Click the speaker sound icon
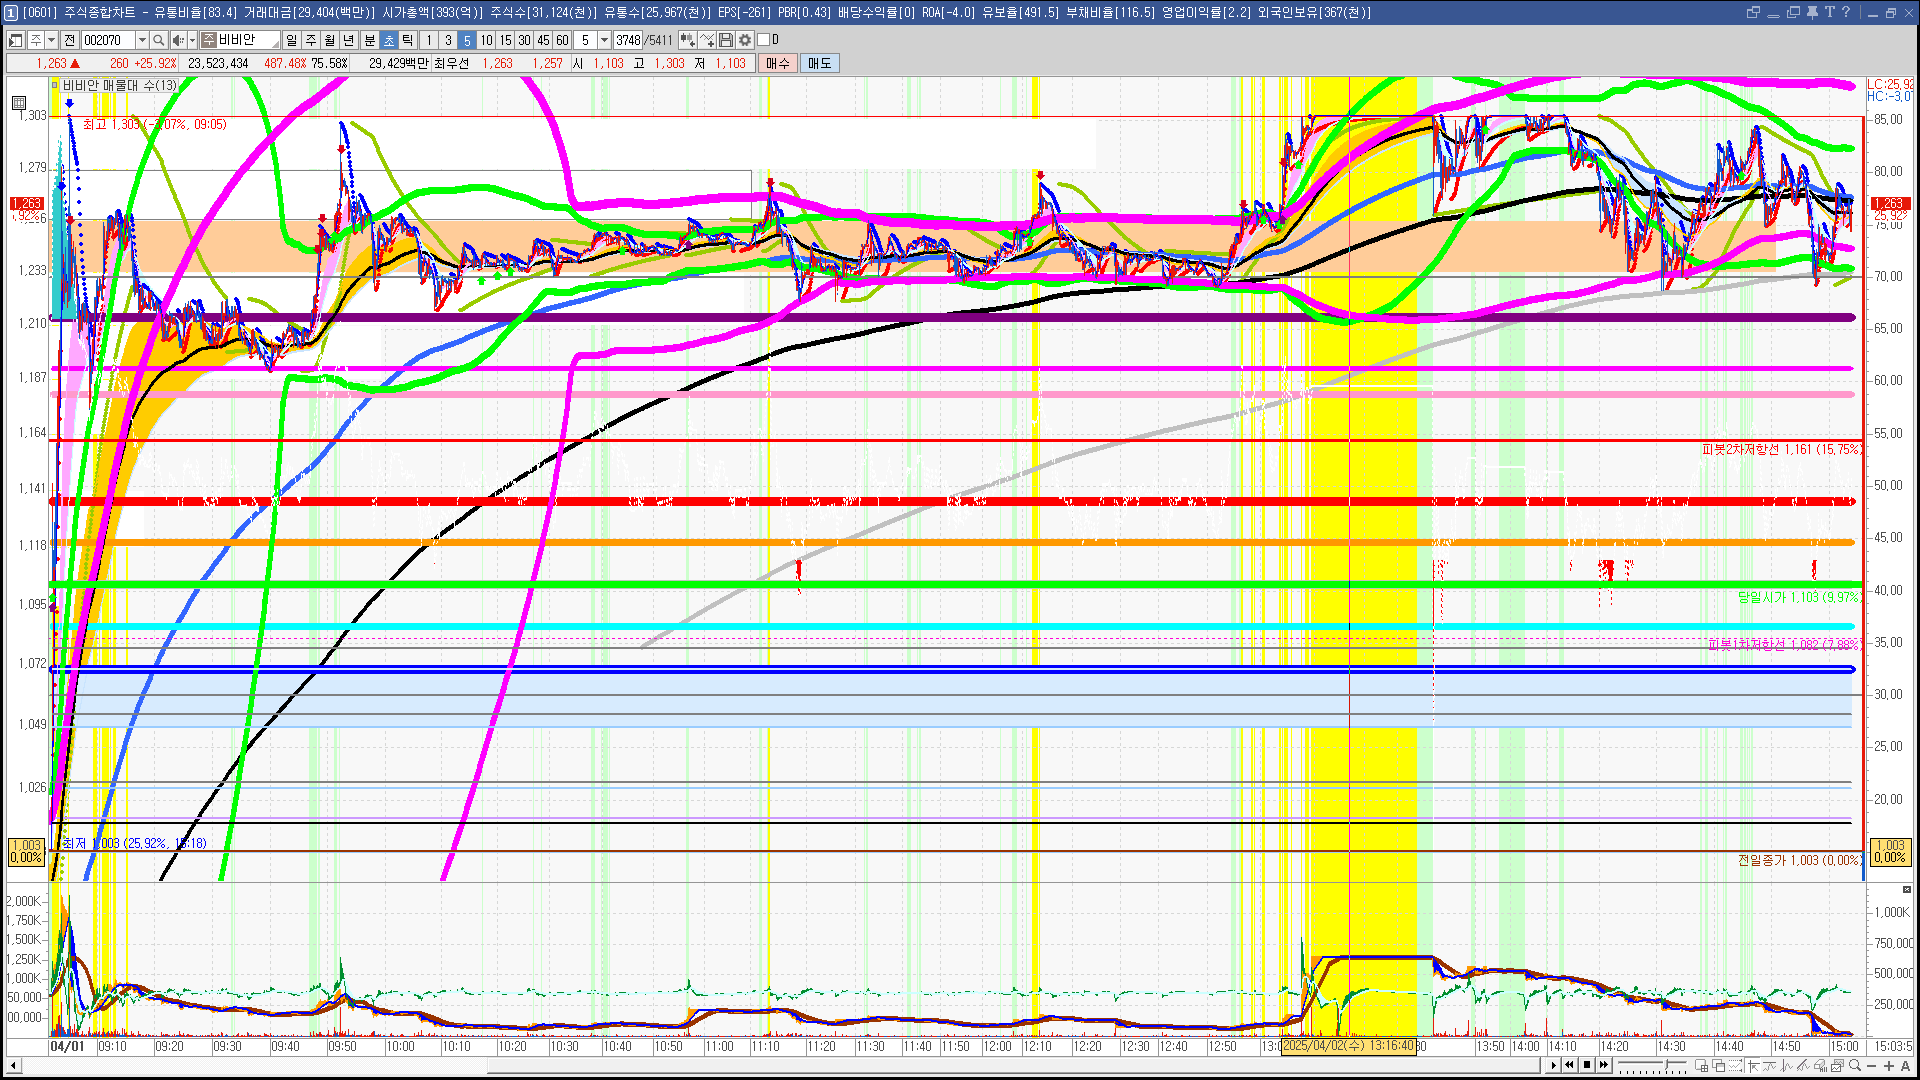 (x=177, y=40)
